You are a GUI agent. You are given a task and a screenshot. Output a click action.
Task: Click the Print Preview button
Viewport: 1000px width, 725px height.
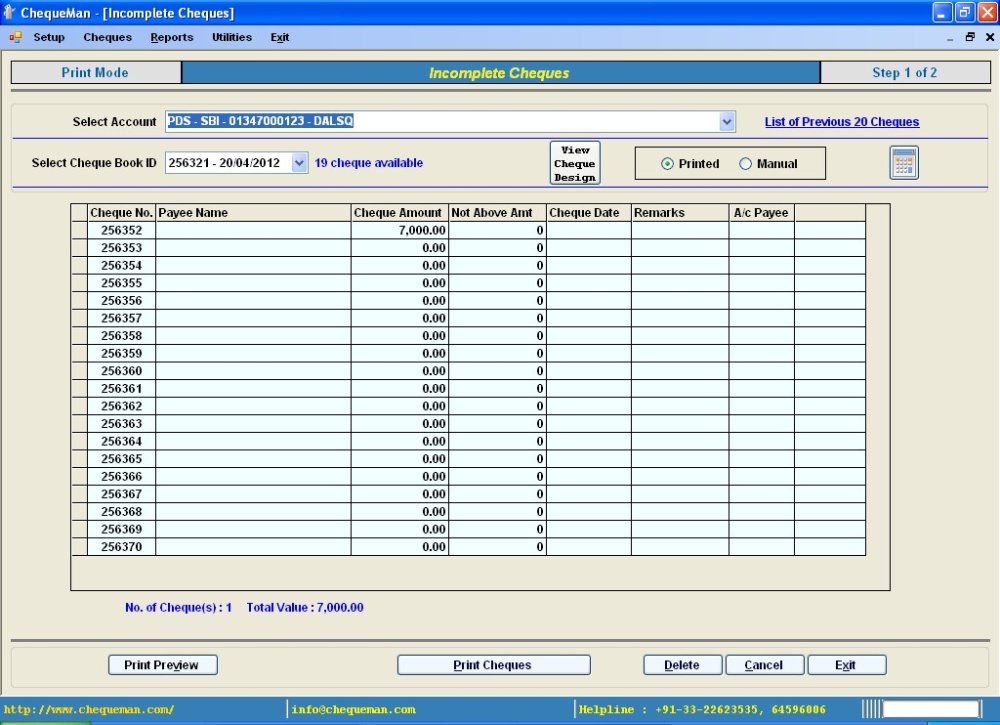162,664
